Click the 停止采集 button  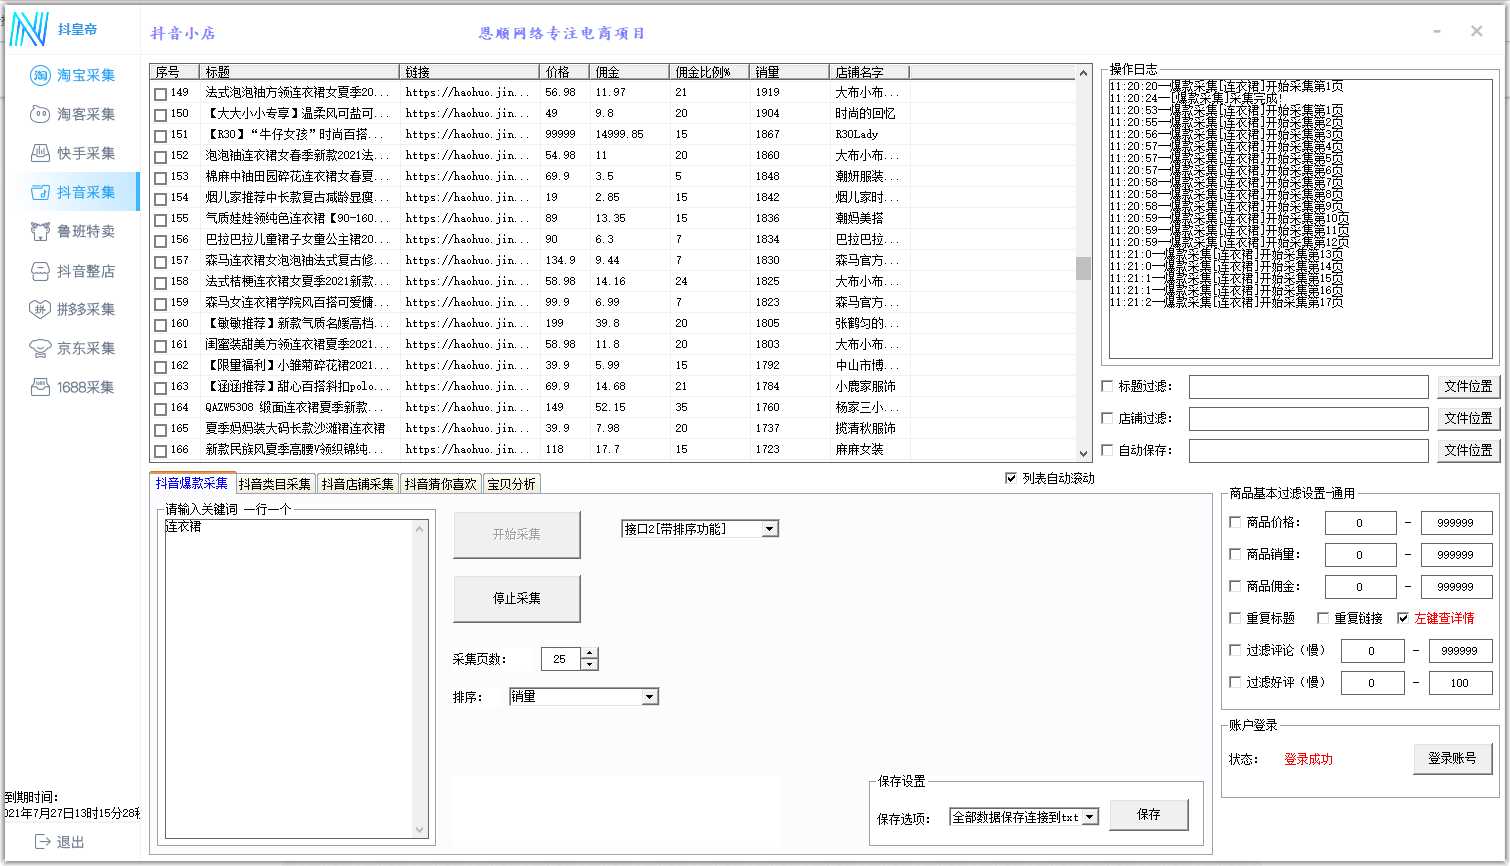coord(517,599)
